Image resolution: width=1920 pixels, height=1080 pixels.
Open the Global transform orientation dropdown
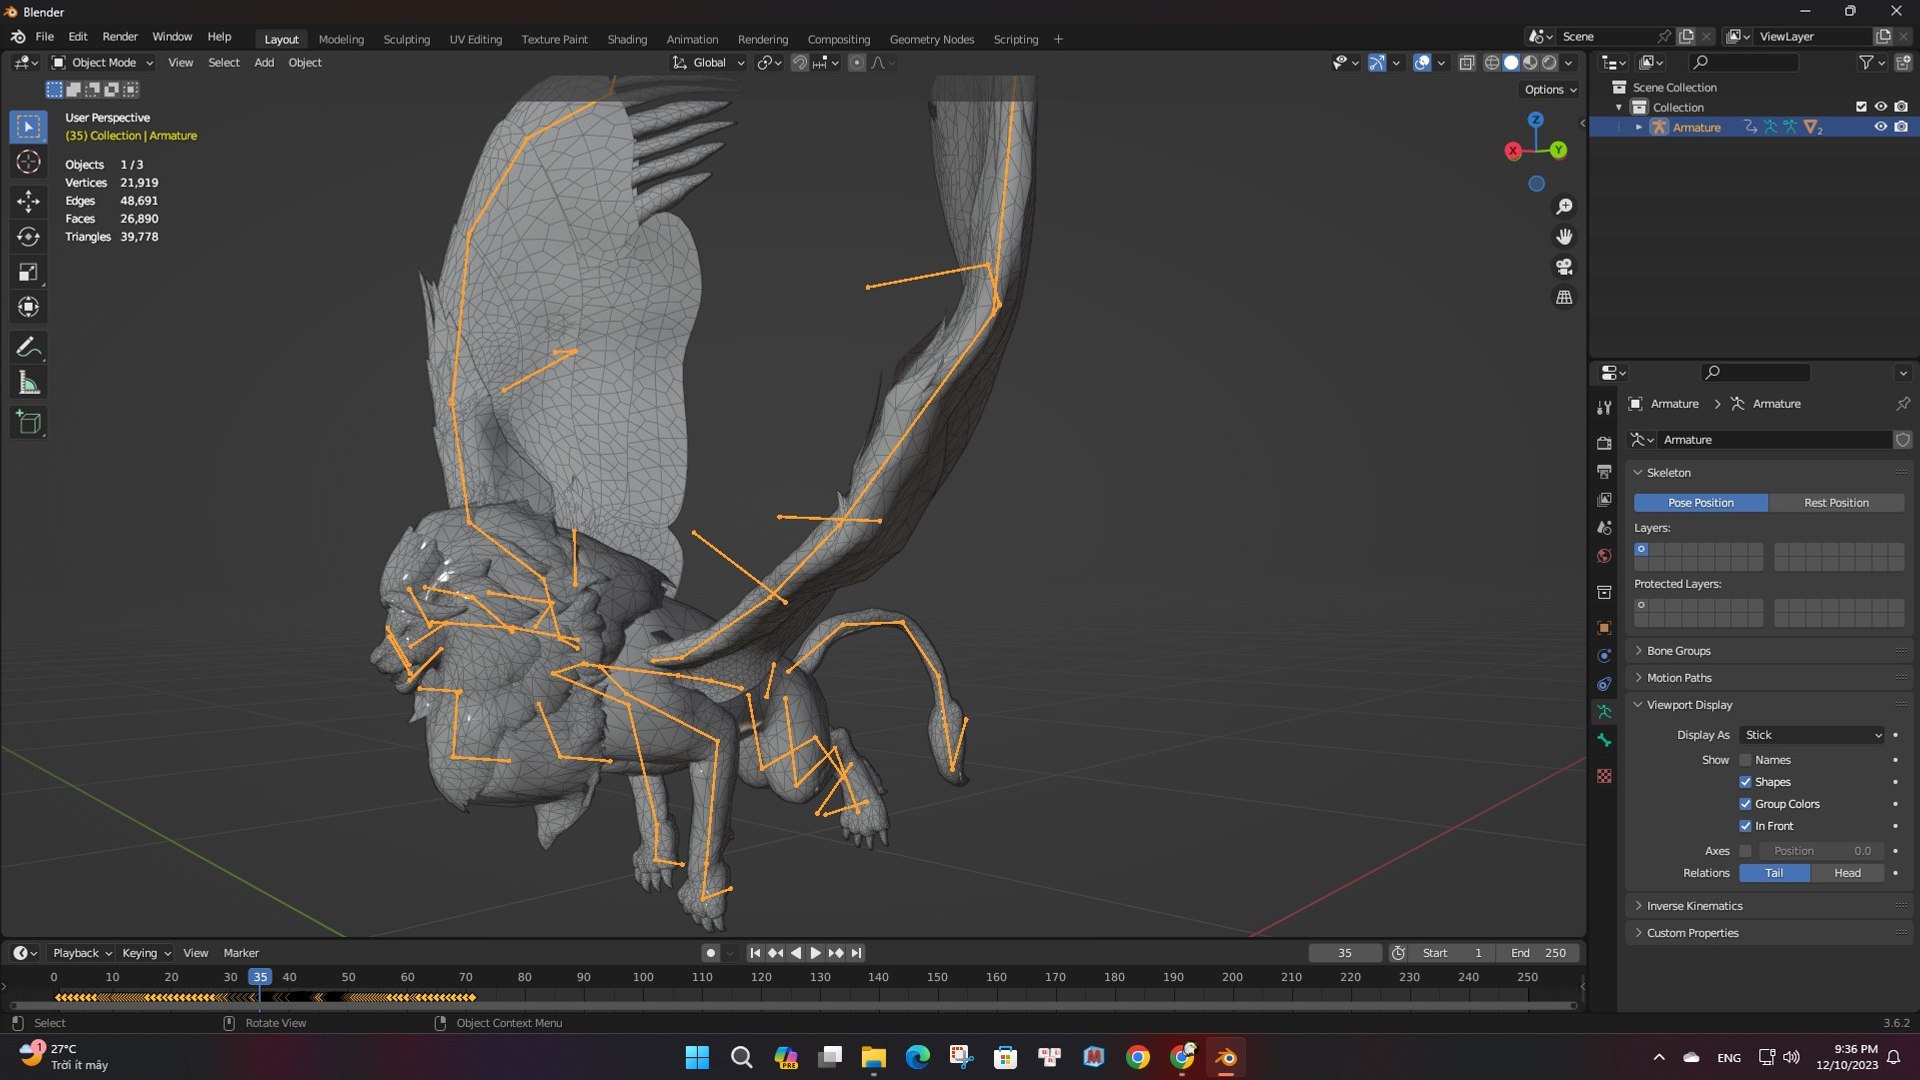tap(709, 62)
